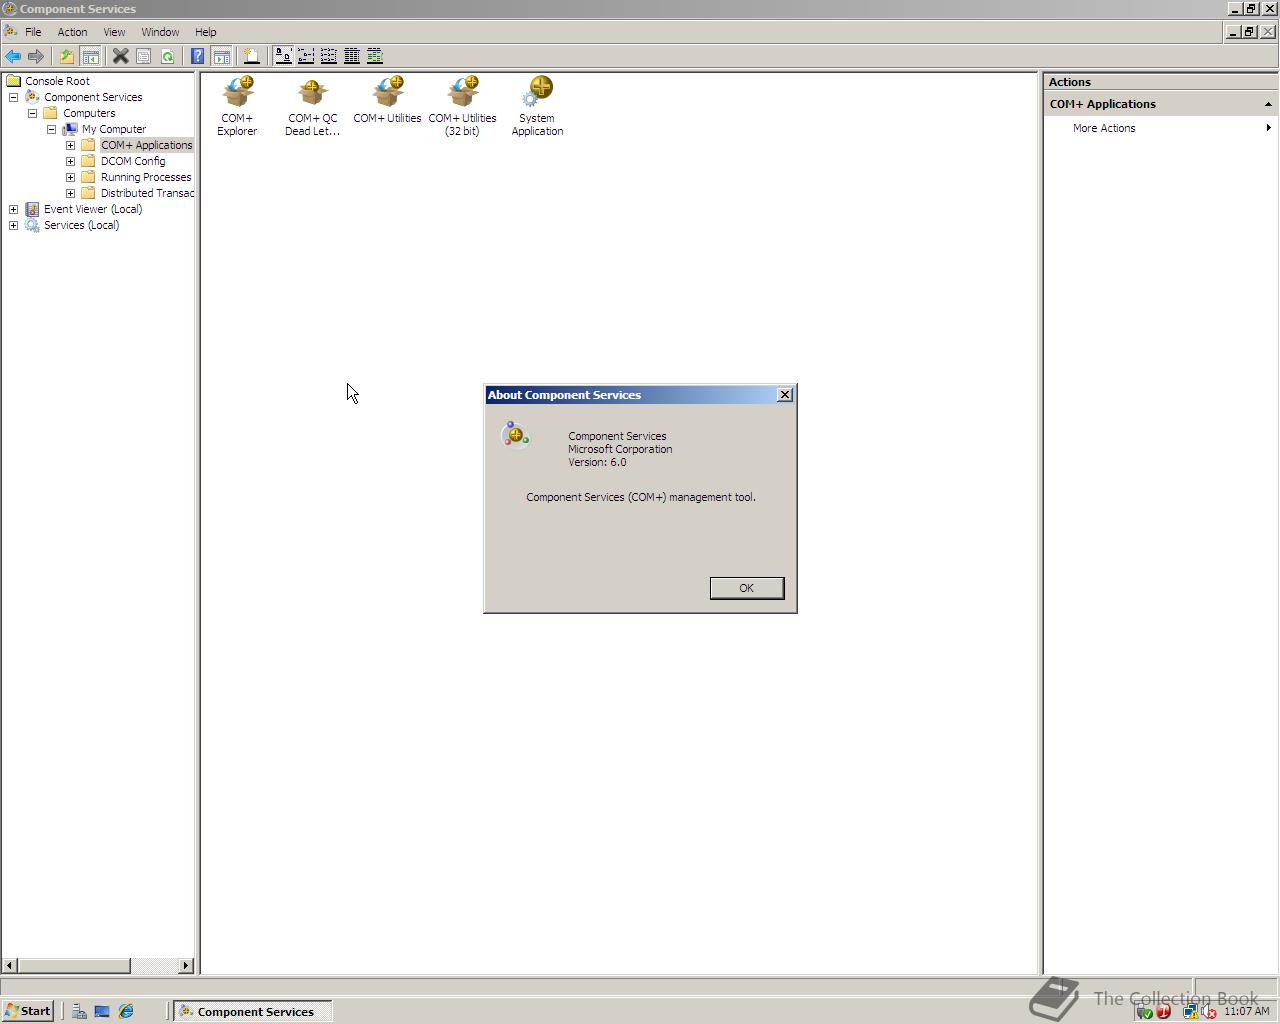1280x1024 pixels.
Task: Click the tree pane scroll-right arrow
Action: [186, 965]
